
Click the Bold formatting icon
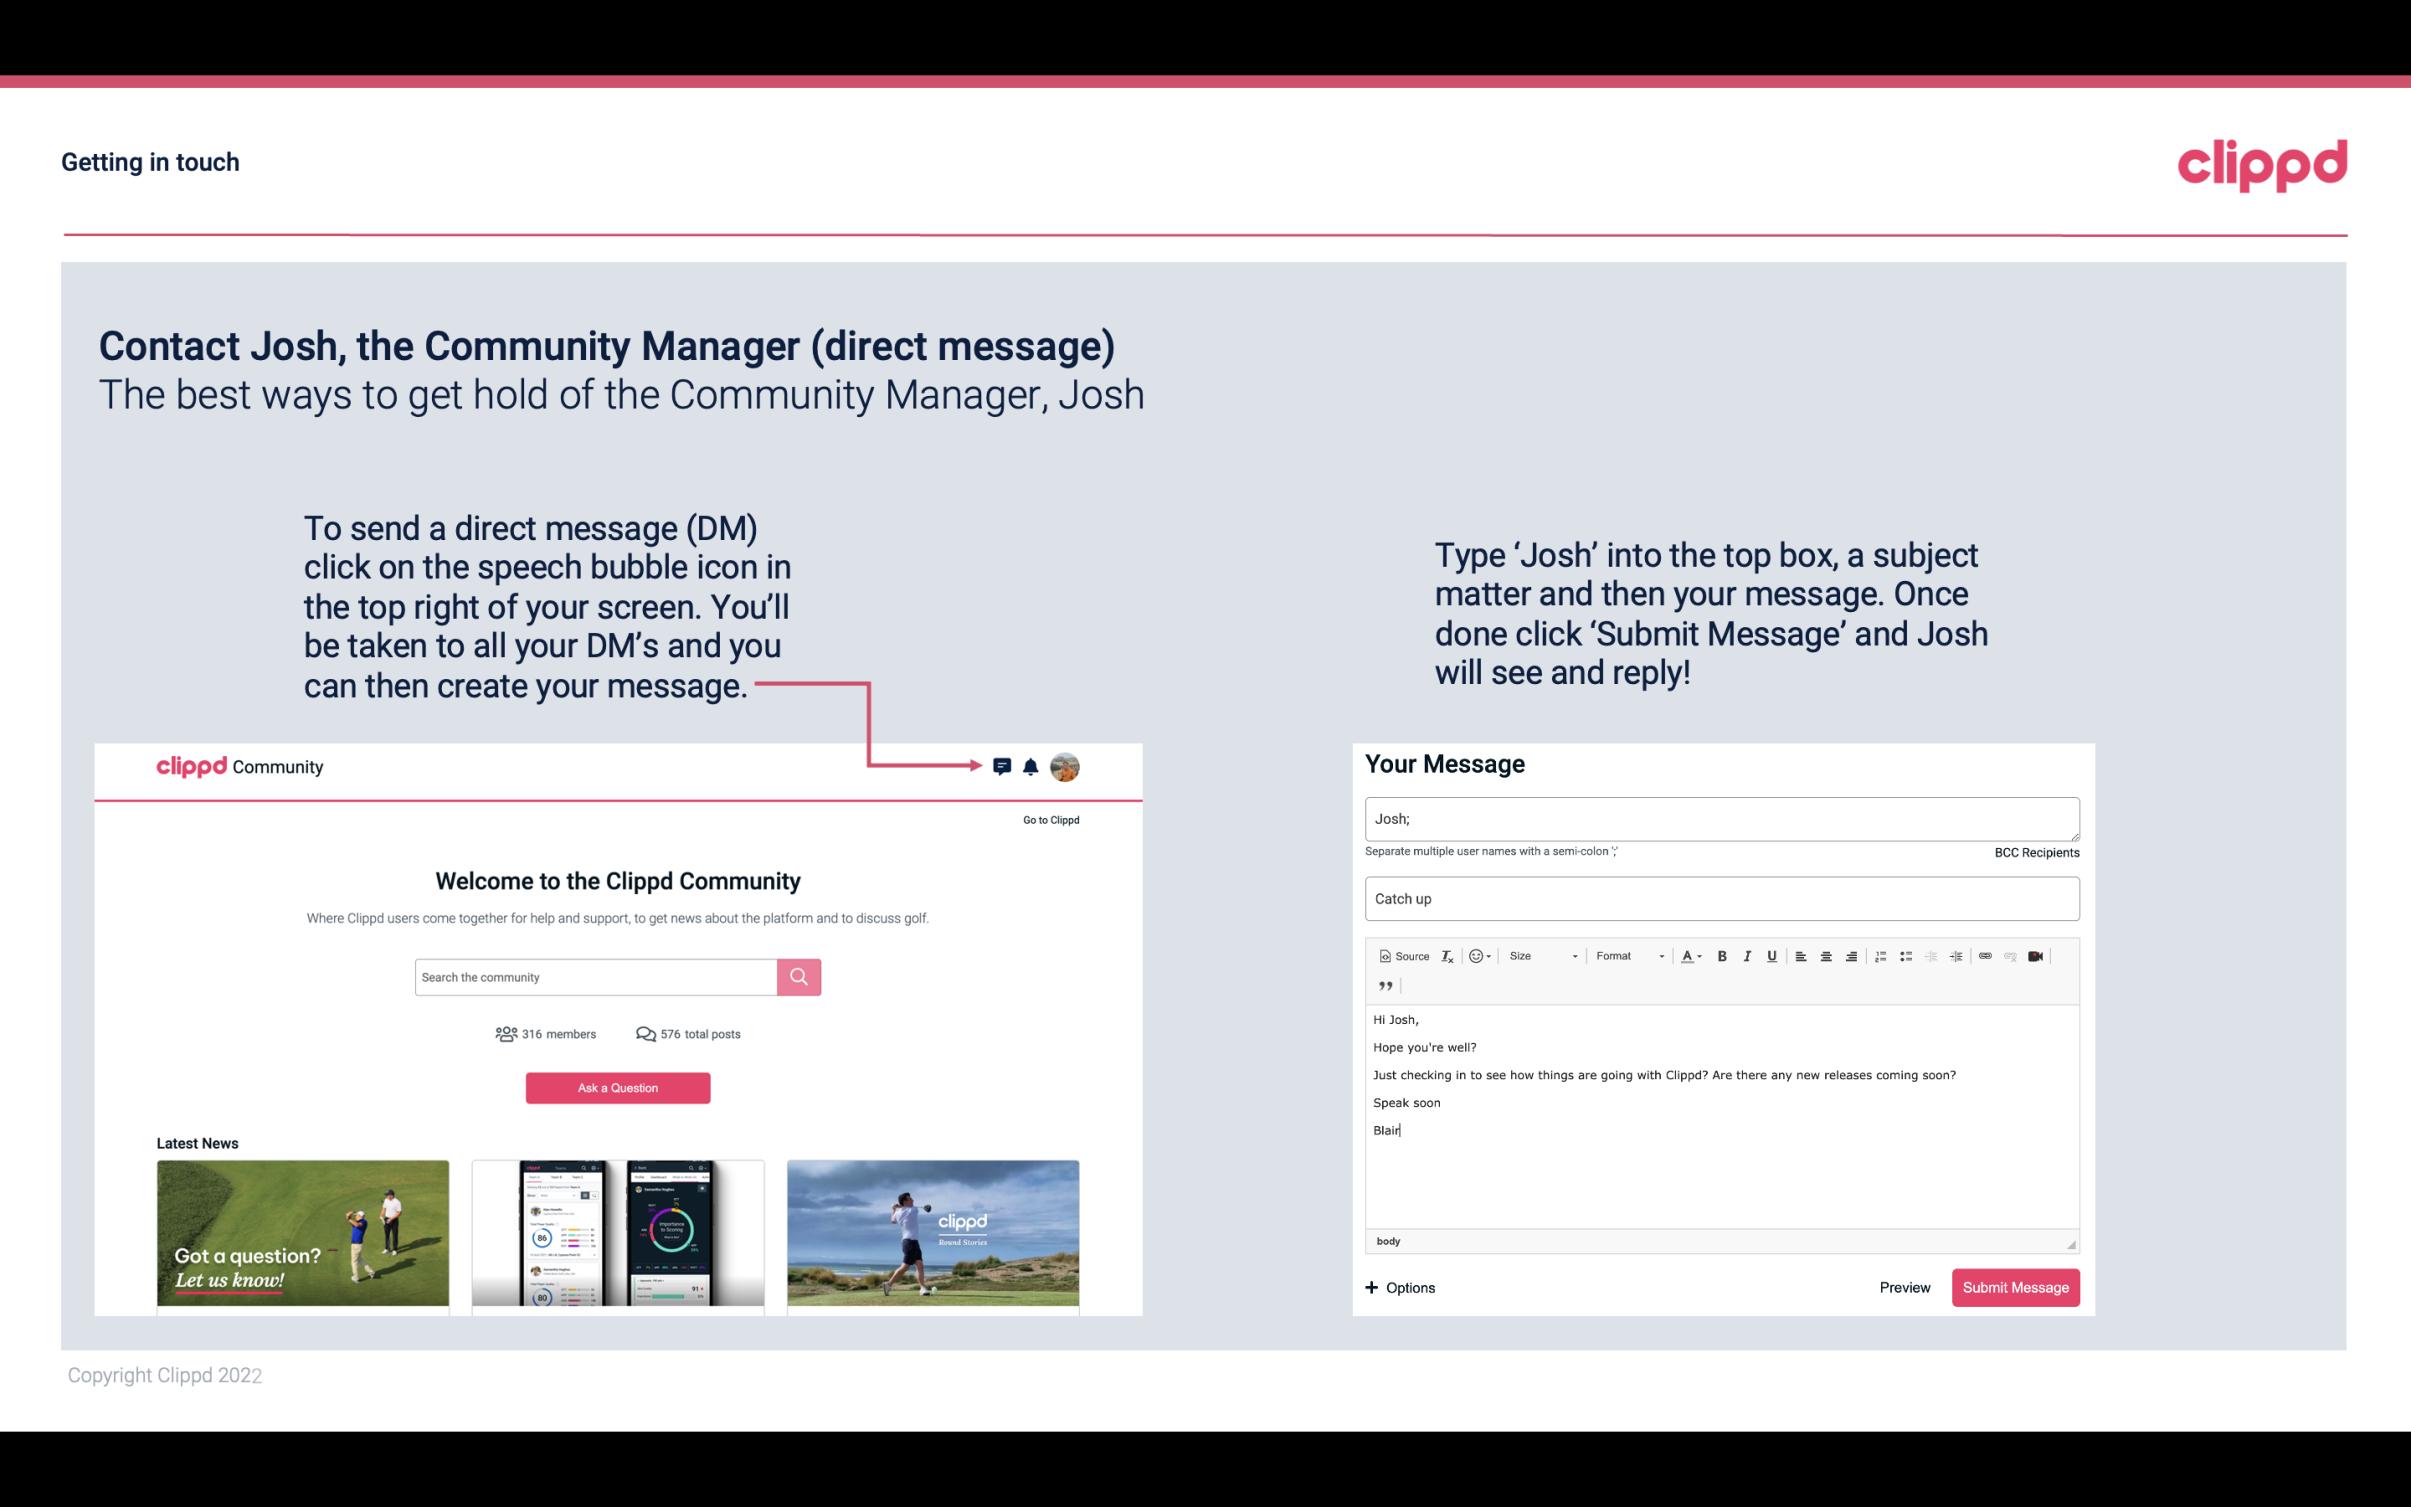point(1722,955)
